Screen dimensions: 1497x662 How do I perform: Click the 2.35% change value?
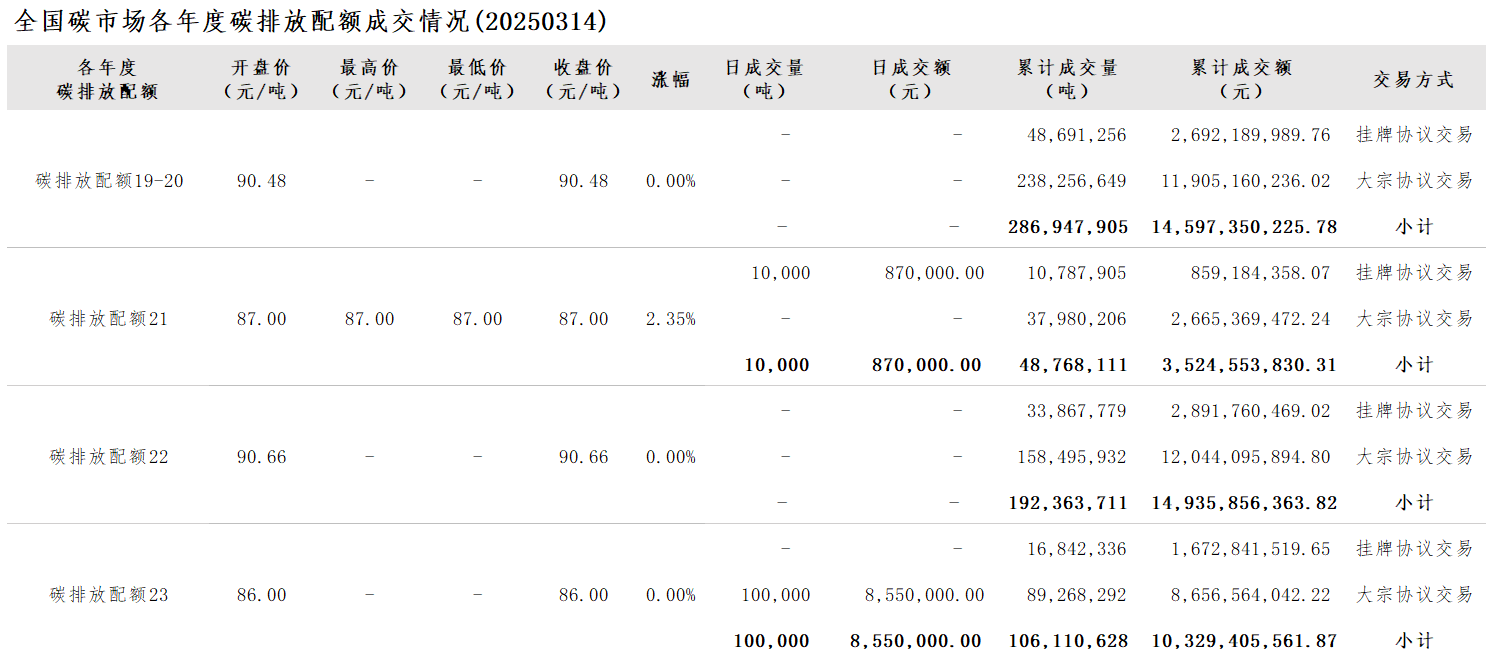click(671, 319)
